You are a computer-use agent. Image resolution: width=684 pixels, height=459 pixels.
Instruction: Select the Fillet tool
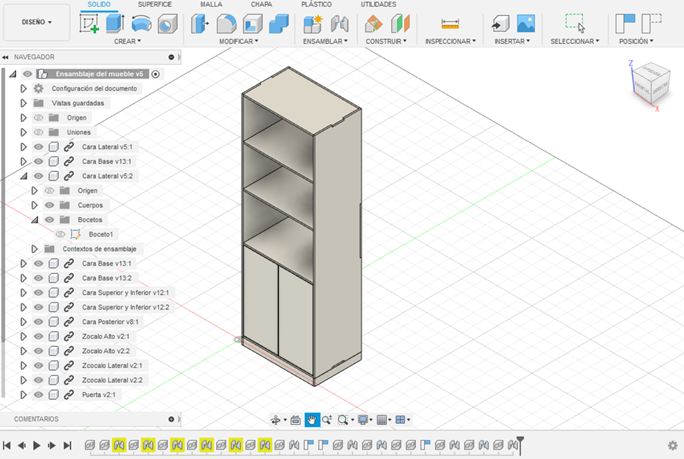pyautogui.click(x=226, y=24)
